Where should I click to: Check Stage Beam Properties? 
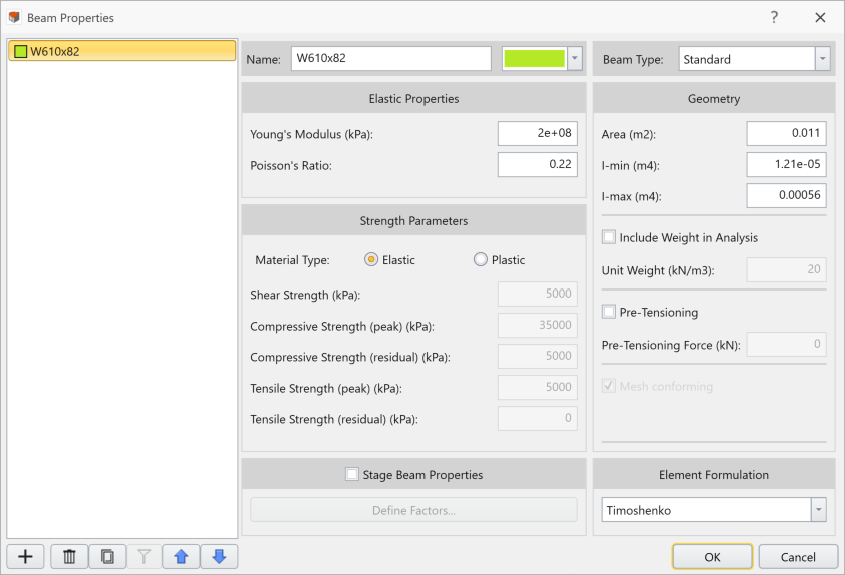tap(351, 474)
